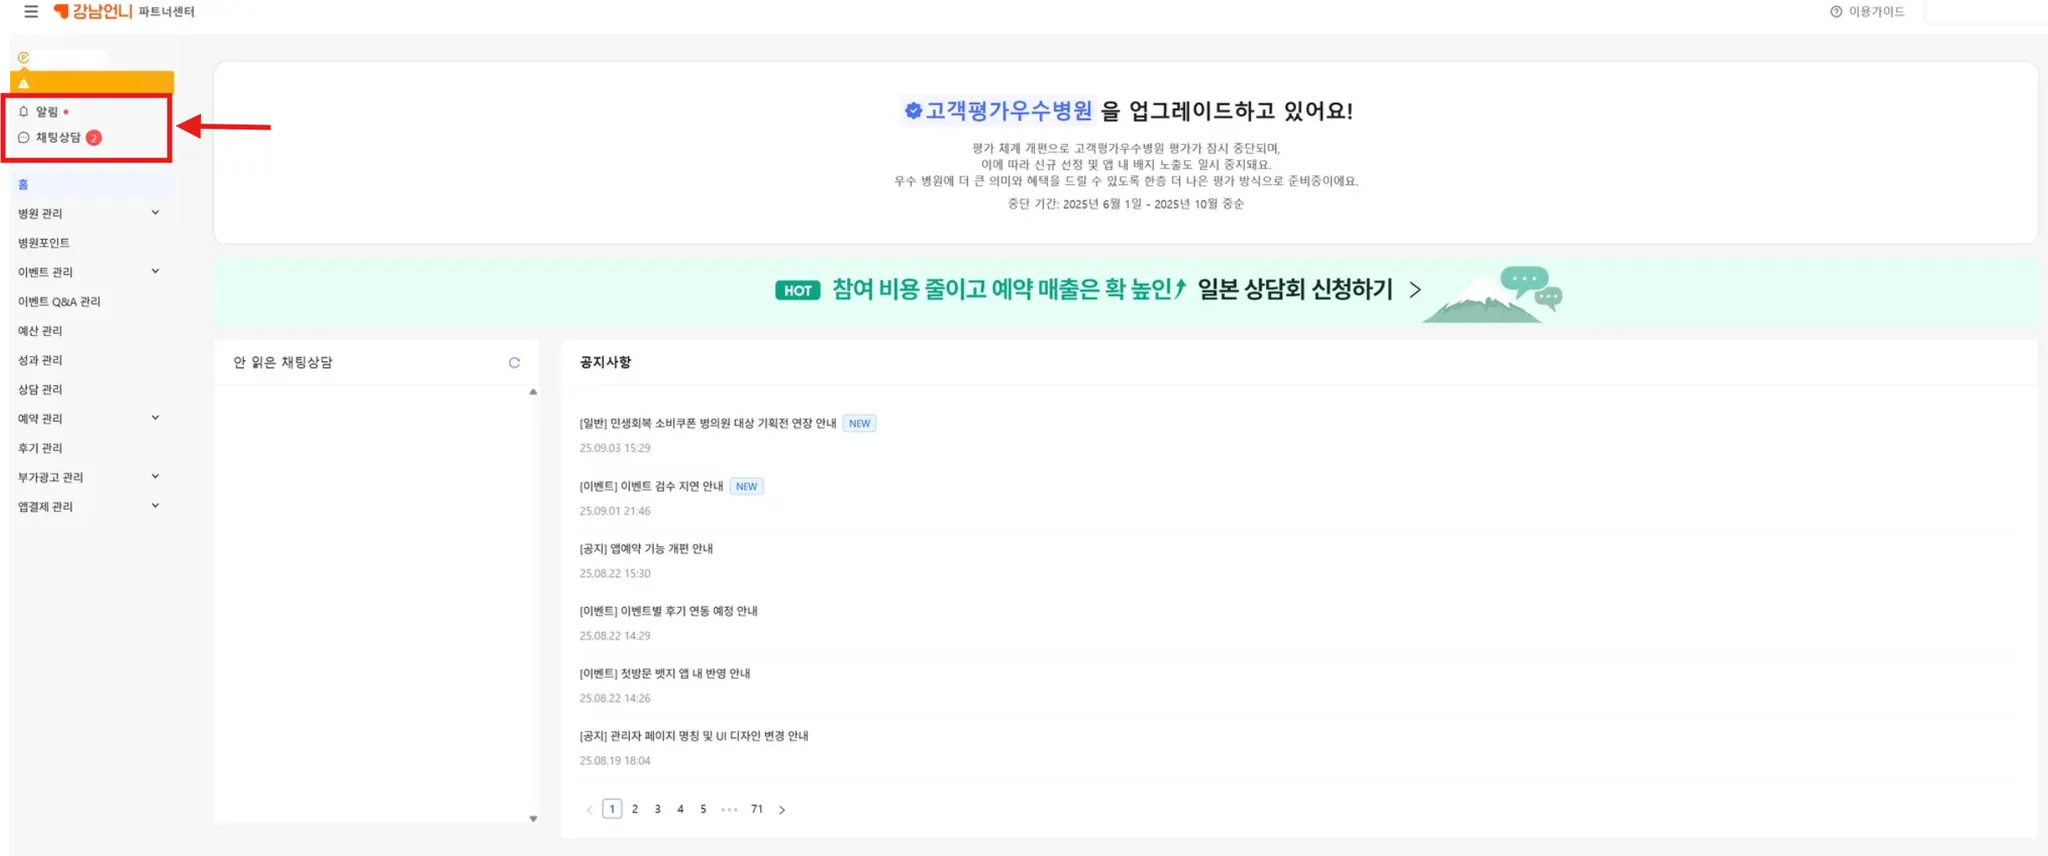Viewport: 2048px width, 856px height.
Task: Click the 공지사항 heading
Action: pyautogui.click(x=605, y=362)
